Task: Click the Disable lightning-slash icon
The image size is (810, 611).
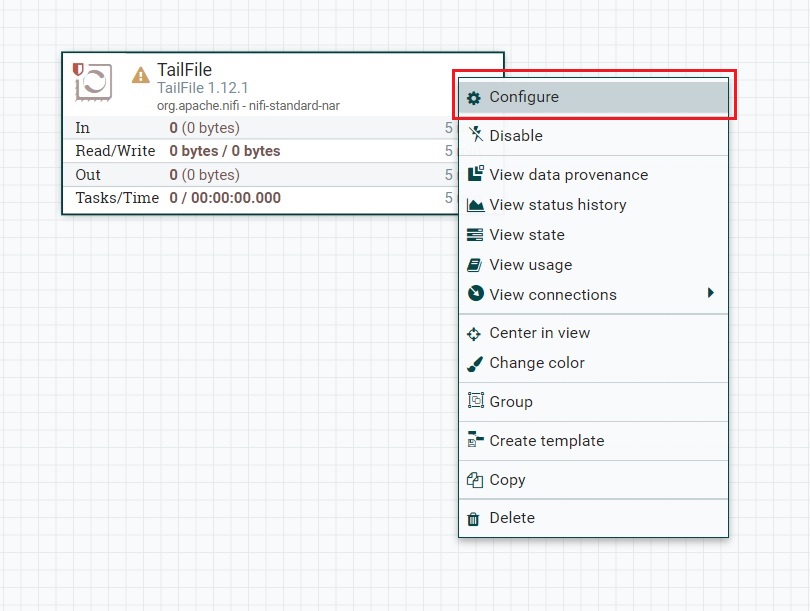Action: (x=475, y=134)
